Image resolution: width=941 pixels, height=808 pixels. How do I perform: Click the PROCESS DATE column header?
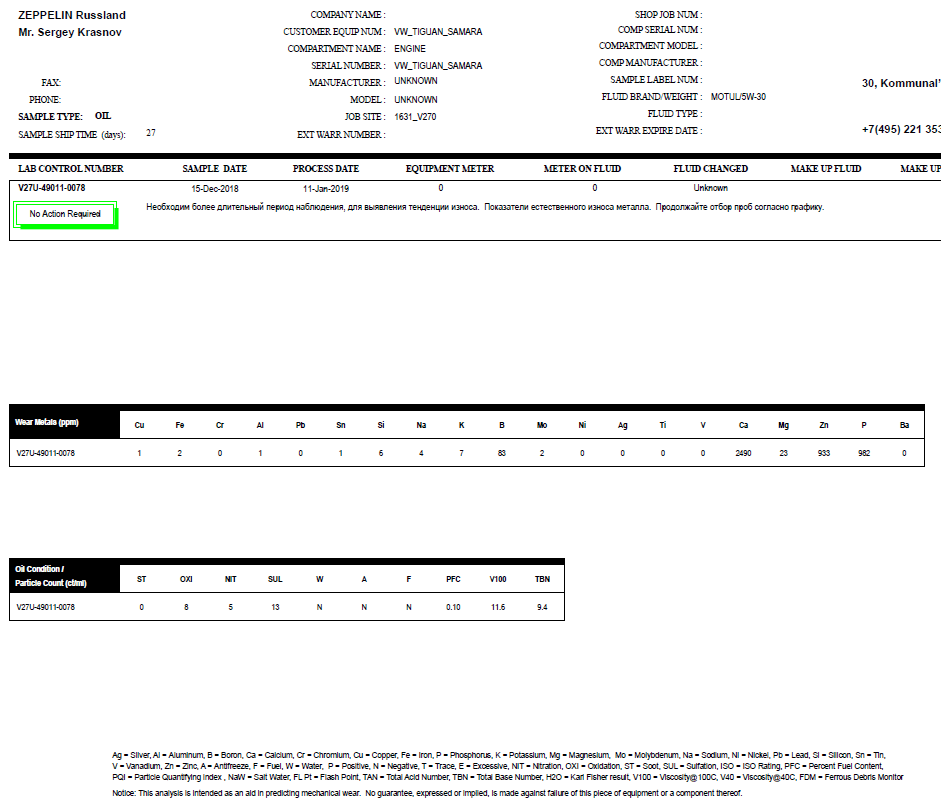326,169
